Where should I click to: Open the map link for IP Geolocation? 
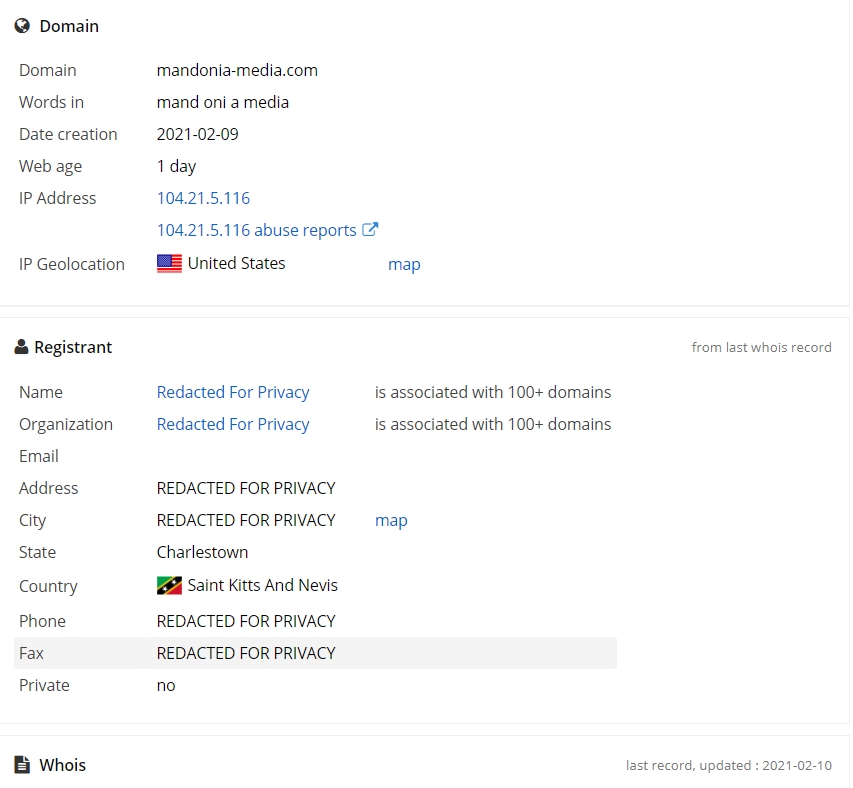(404, 264)
